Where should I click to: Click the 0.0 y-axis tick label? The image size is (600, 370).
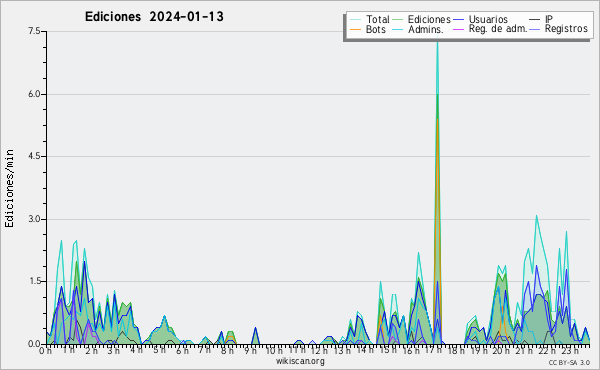[x=34, y=344]
